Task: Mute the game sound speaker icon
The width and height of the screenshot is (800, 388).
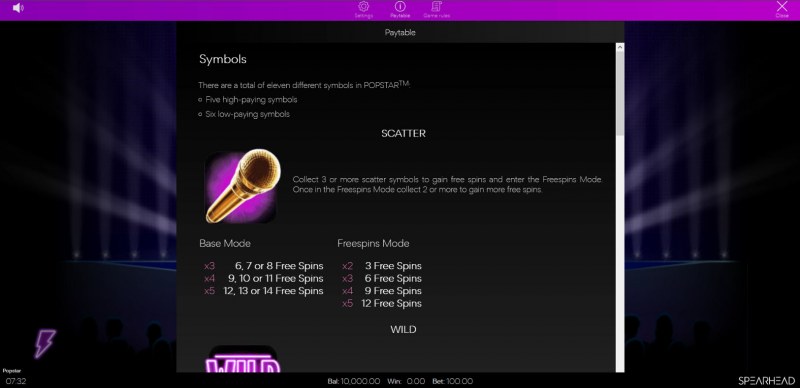Action: click(18, 8)
